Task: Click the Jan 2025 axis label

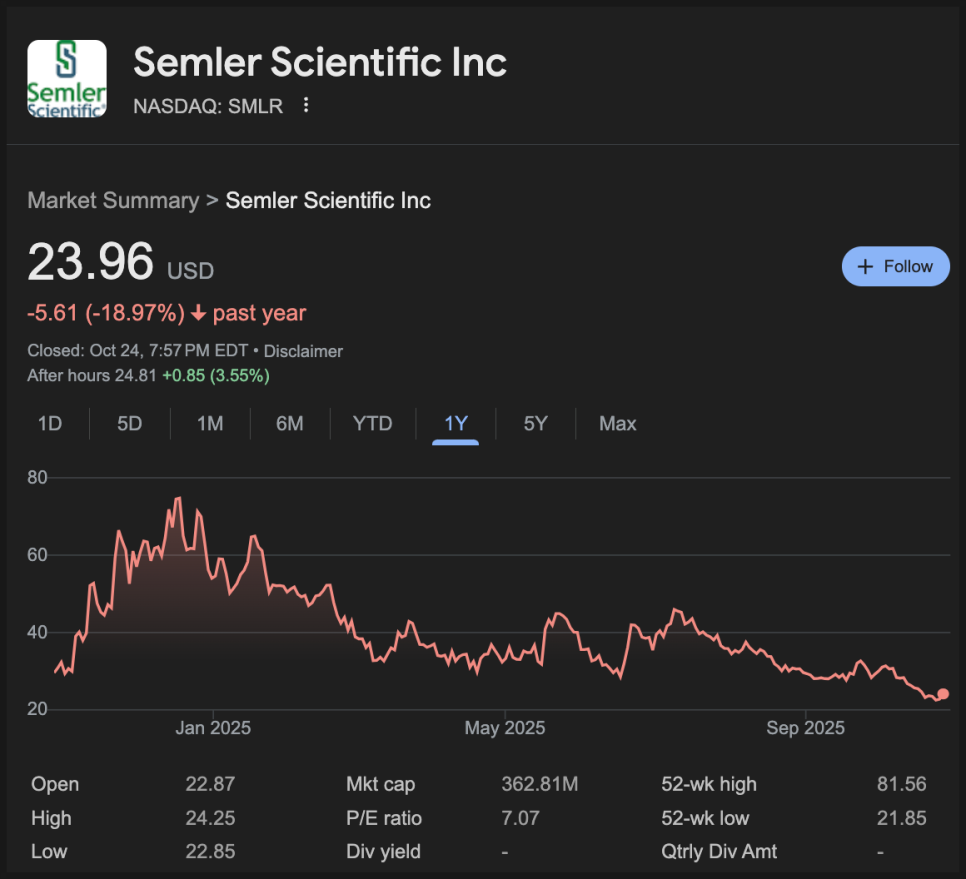Action: pos(213,728)
